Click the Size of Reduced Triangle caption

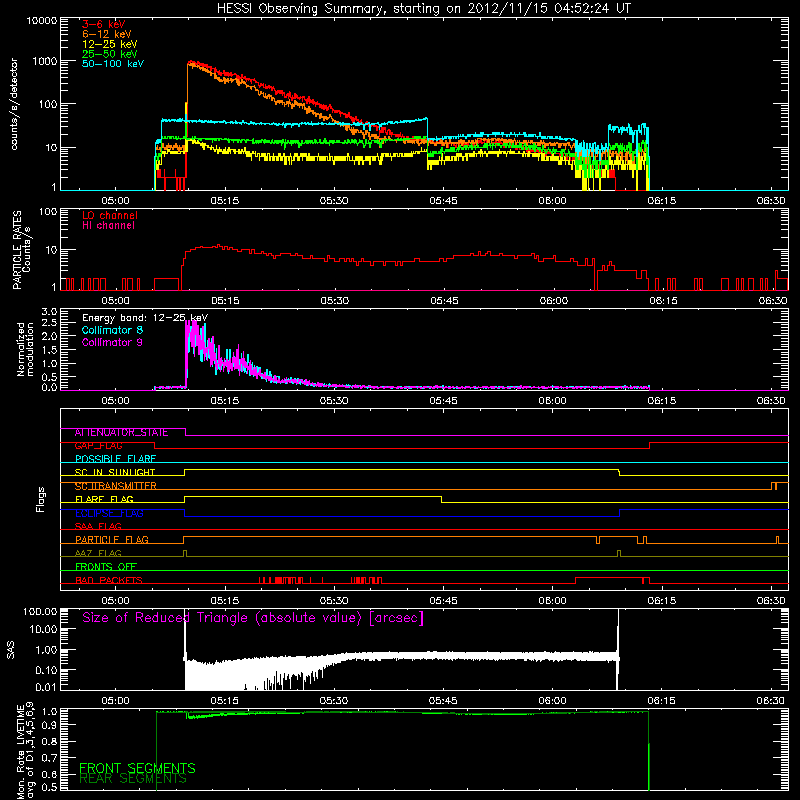(x=253, y=618)
